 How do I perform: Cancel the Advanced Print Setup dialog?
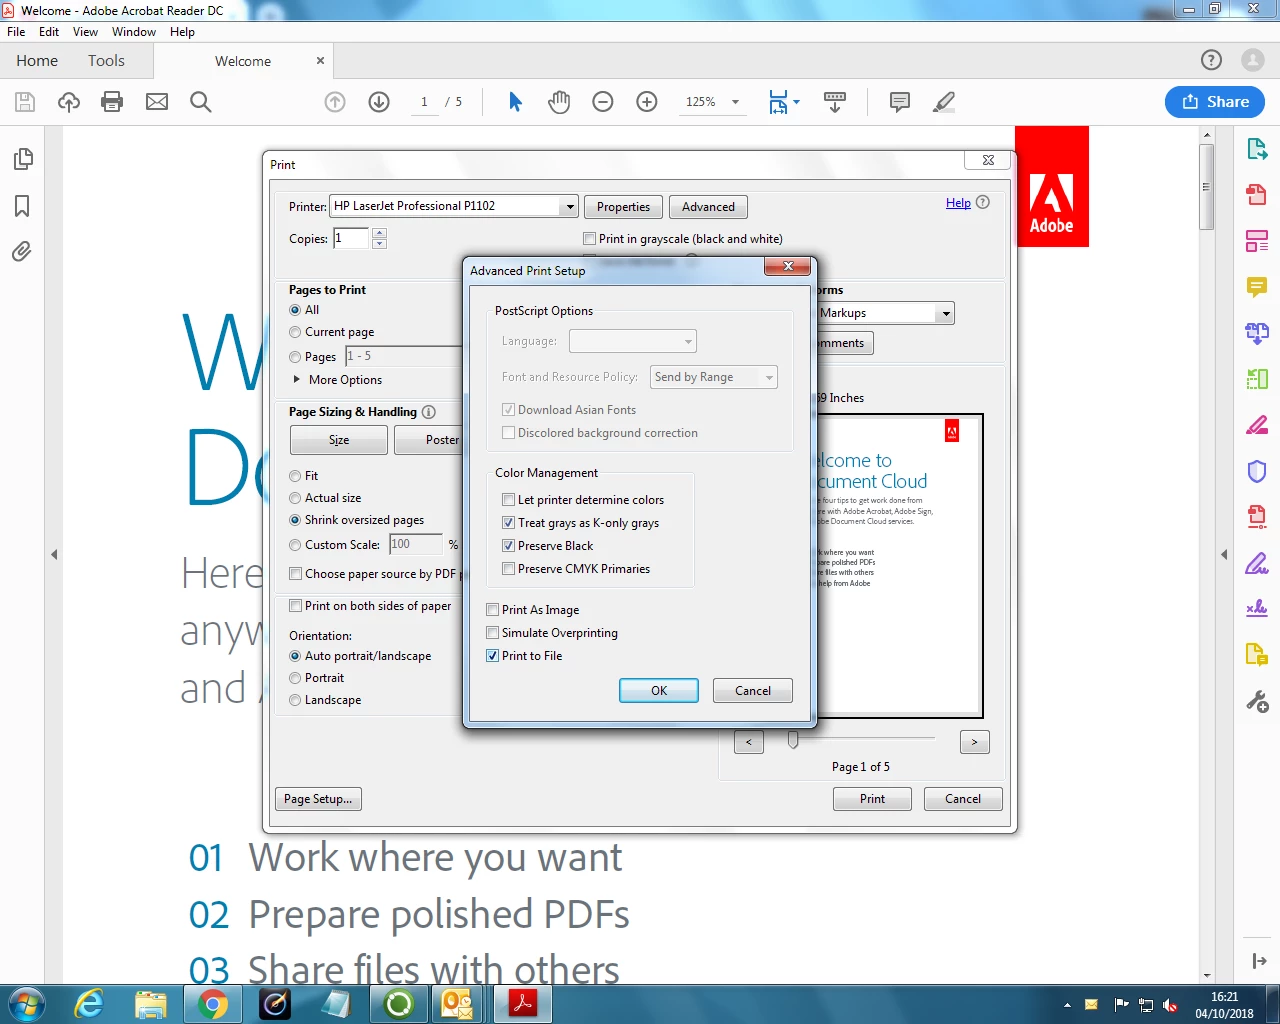coord(753,691)
